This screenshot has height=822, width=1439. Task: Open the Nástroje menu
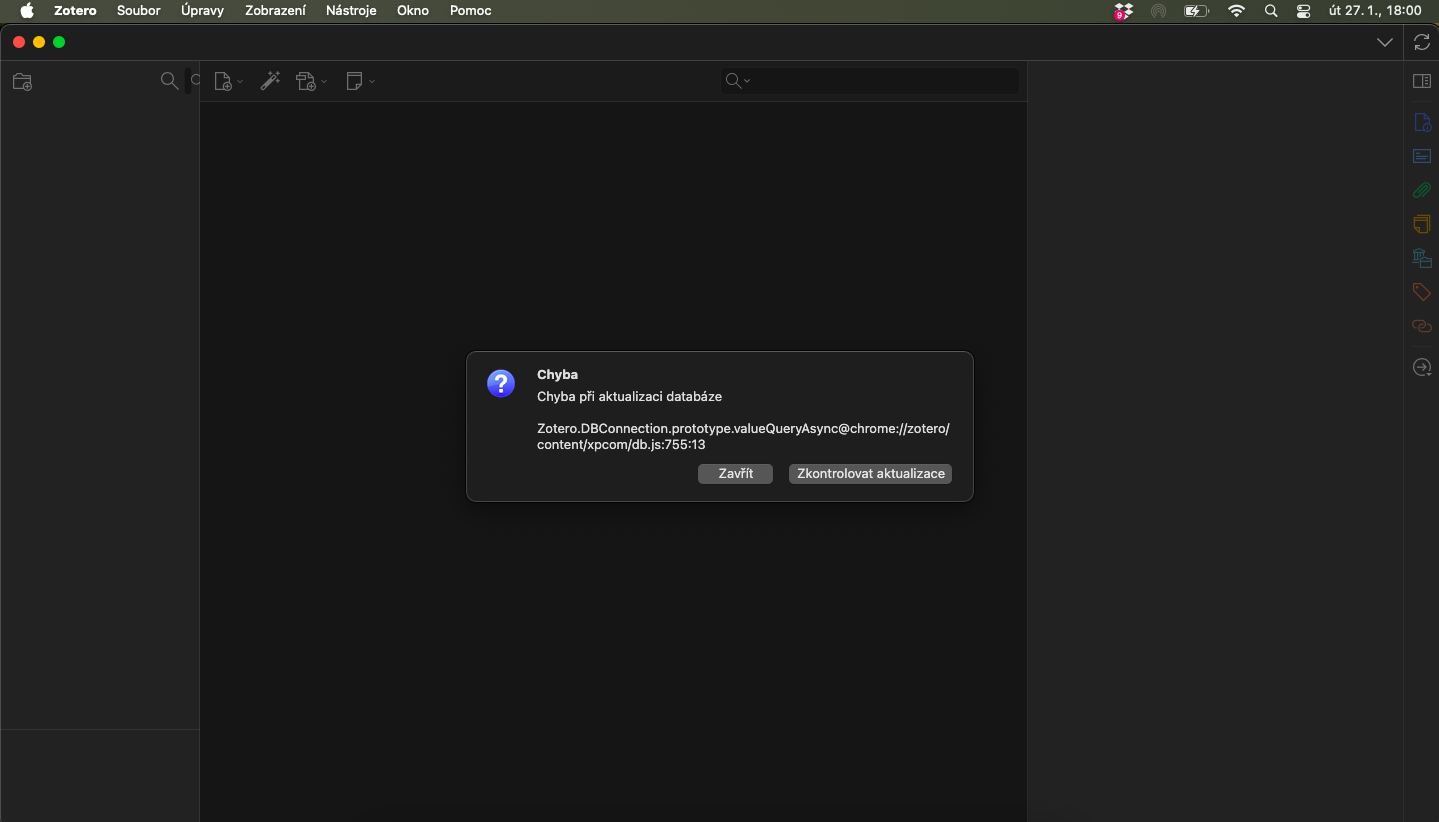pyautogui.click(x=351, y=11)
